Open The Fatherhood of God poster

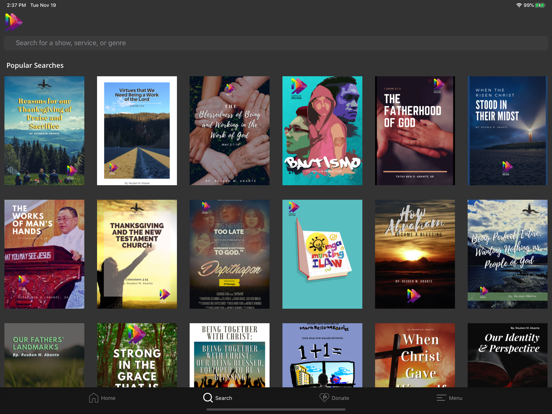click(x=415, y=131)
